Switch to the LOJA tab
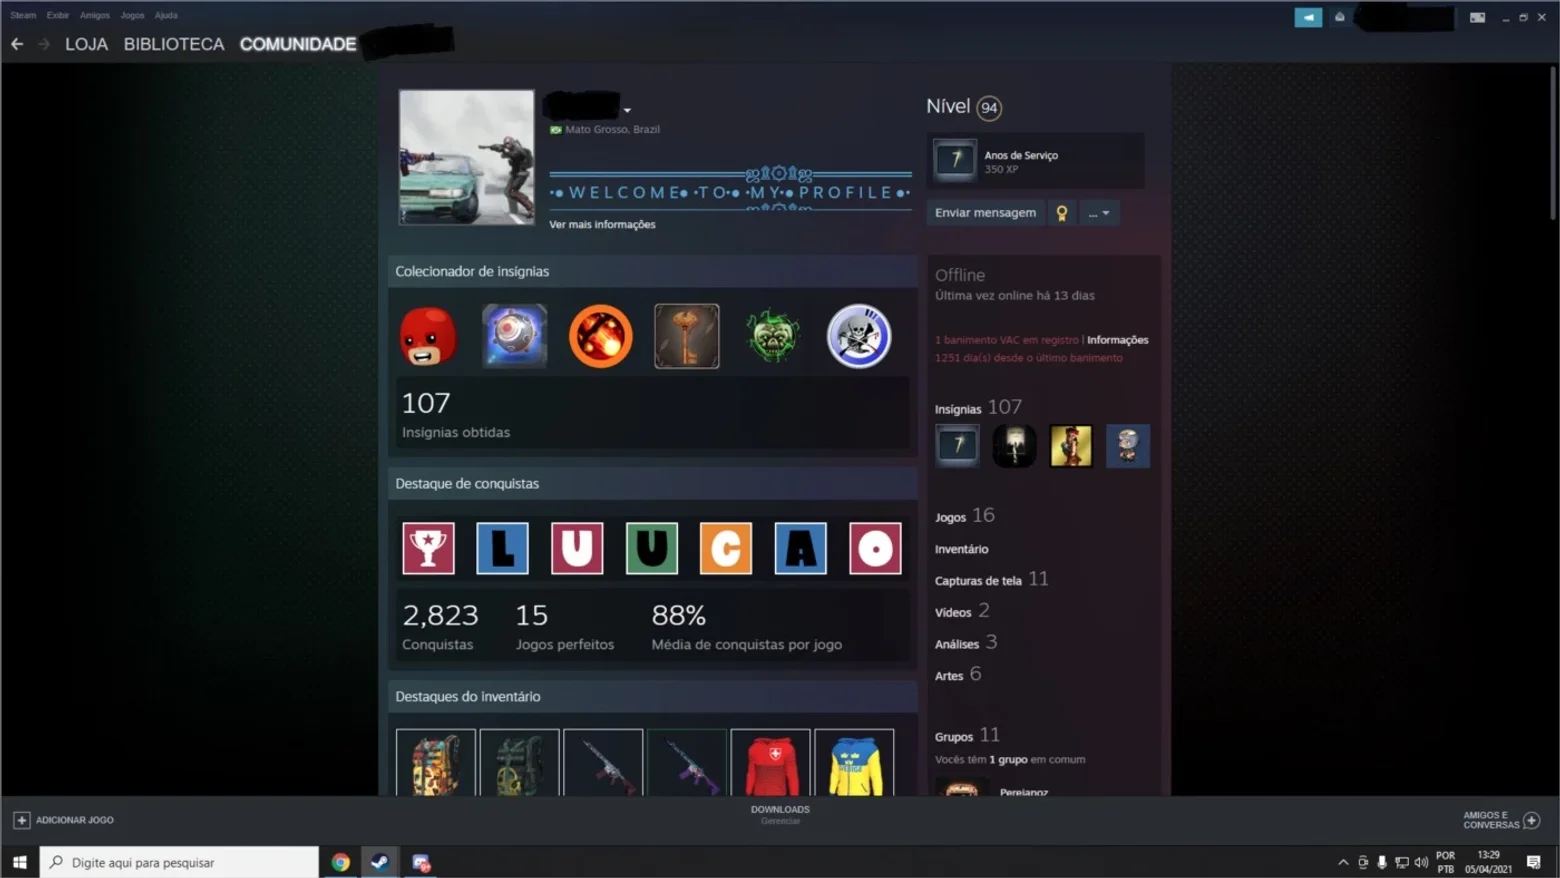 (86, 44)
